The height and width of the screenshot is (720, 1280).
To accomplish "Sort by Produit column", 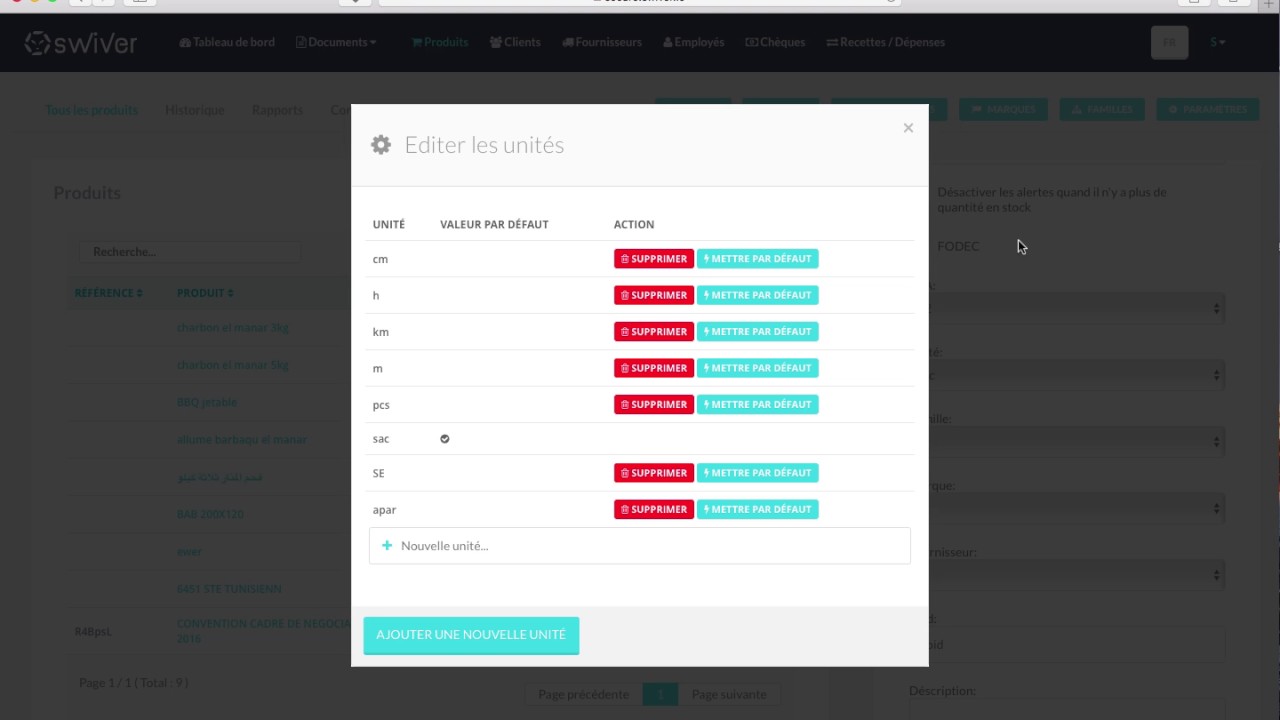I will [x=205, y=293].
